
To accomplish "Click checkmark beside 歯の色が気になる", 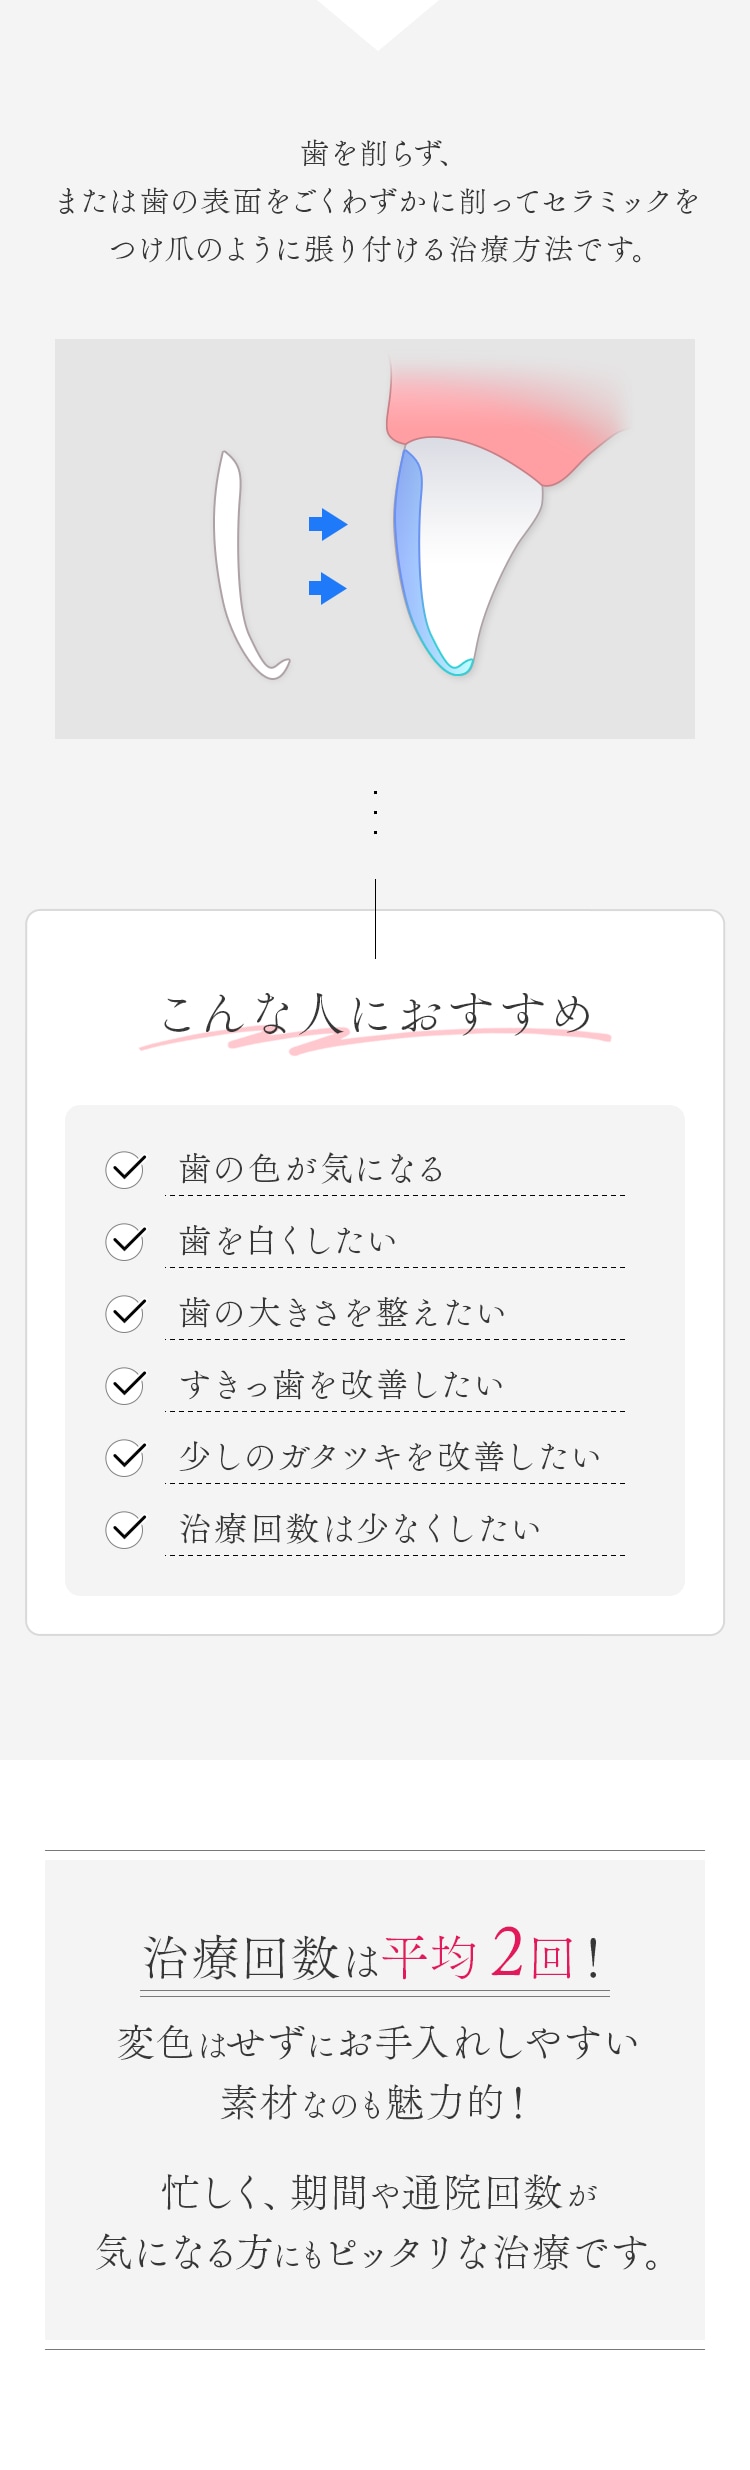I will point(126,1169).
